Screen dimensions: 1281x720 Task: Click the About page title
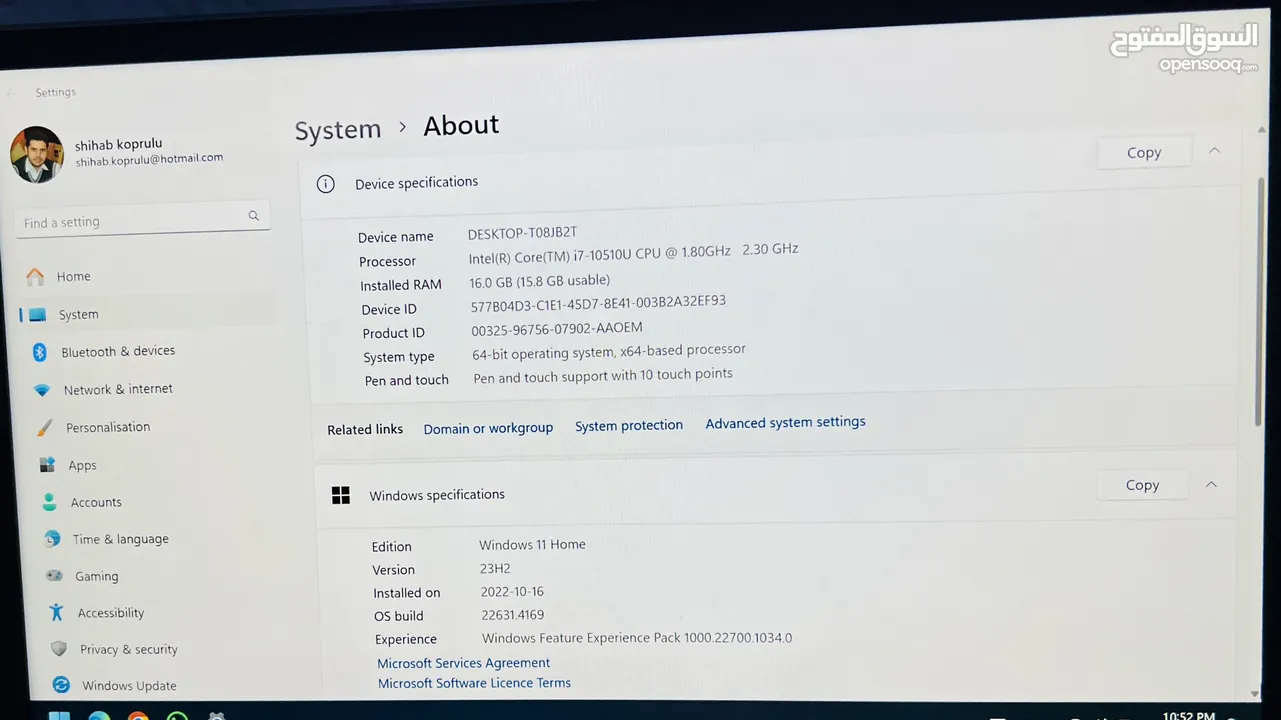(x=461, y=126)
